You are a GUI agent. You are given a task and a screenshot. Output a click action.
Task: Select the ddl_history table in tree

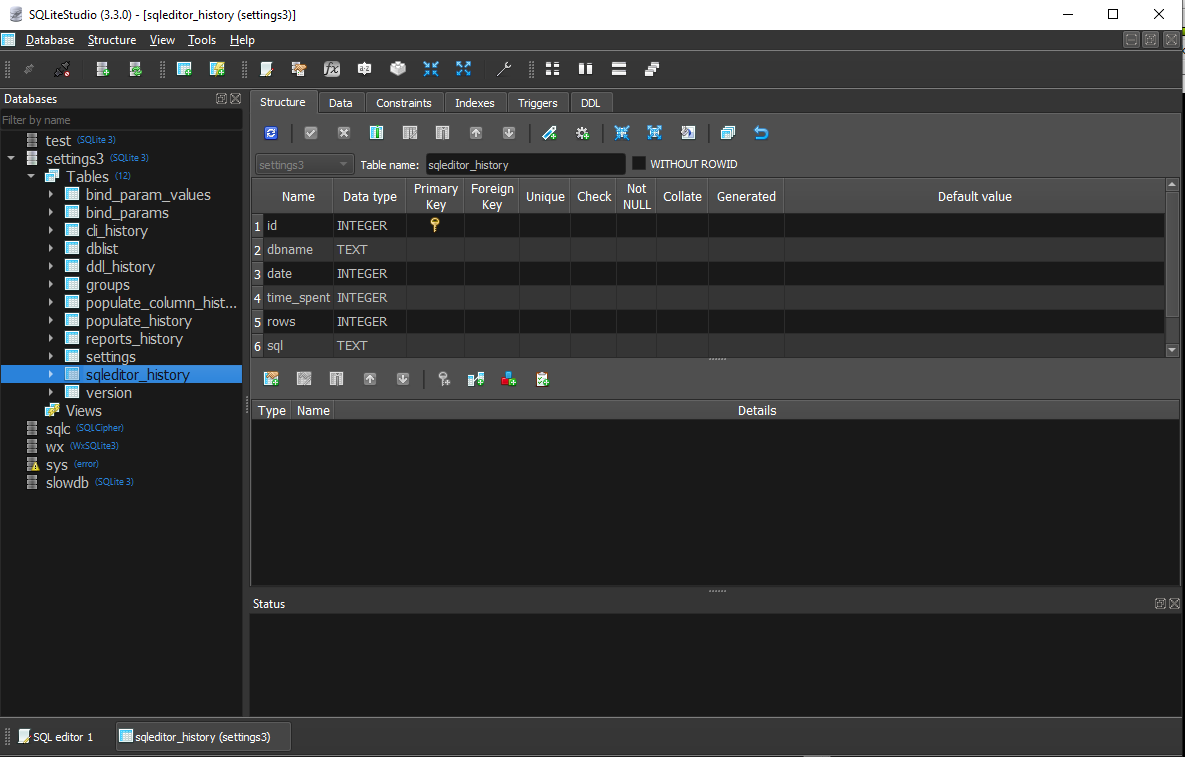120,267
